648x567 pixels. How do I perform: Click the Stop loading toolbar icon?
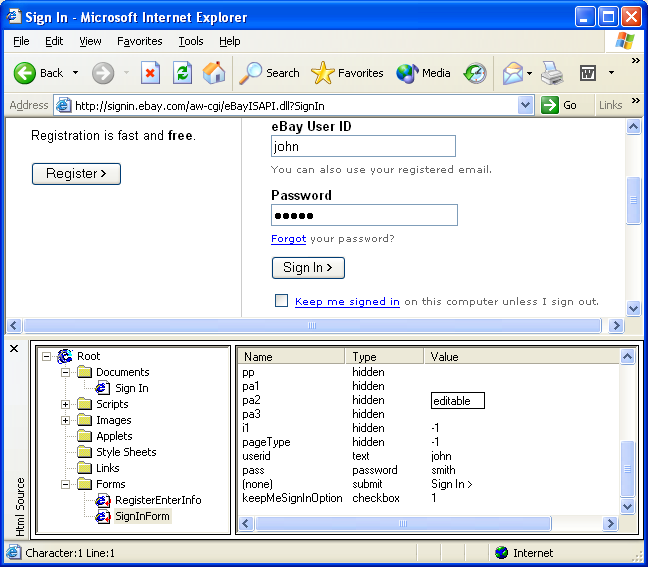pyautogui.click(x=150, y=73)
